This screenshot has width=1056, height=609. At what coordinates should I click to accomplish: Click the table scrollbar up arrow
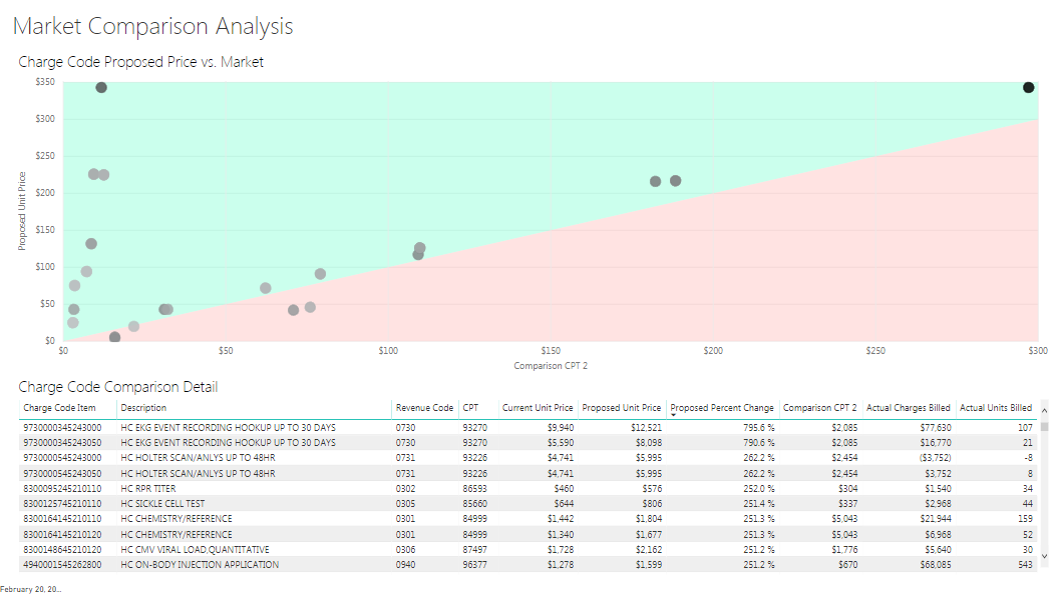point(1045,410)
